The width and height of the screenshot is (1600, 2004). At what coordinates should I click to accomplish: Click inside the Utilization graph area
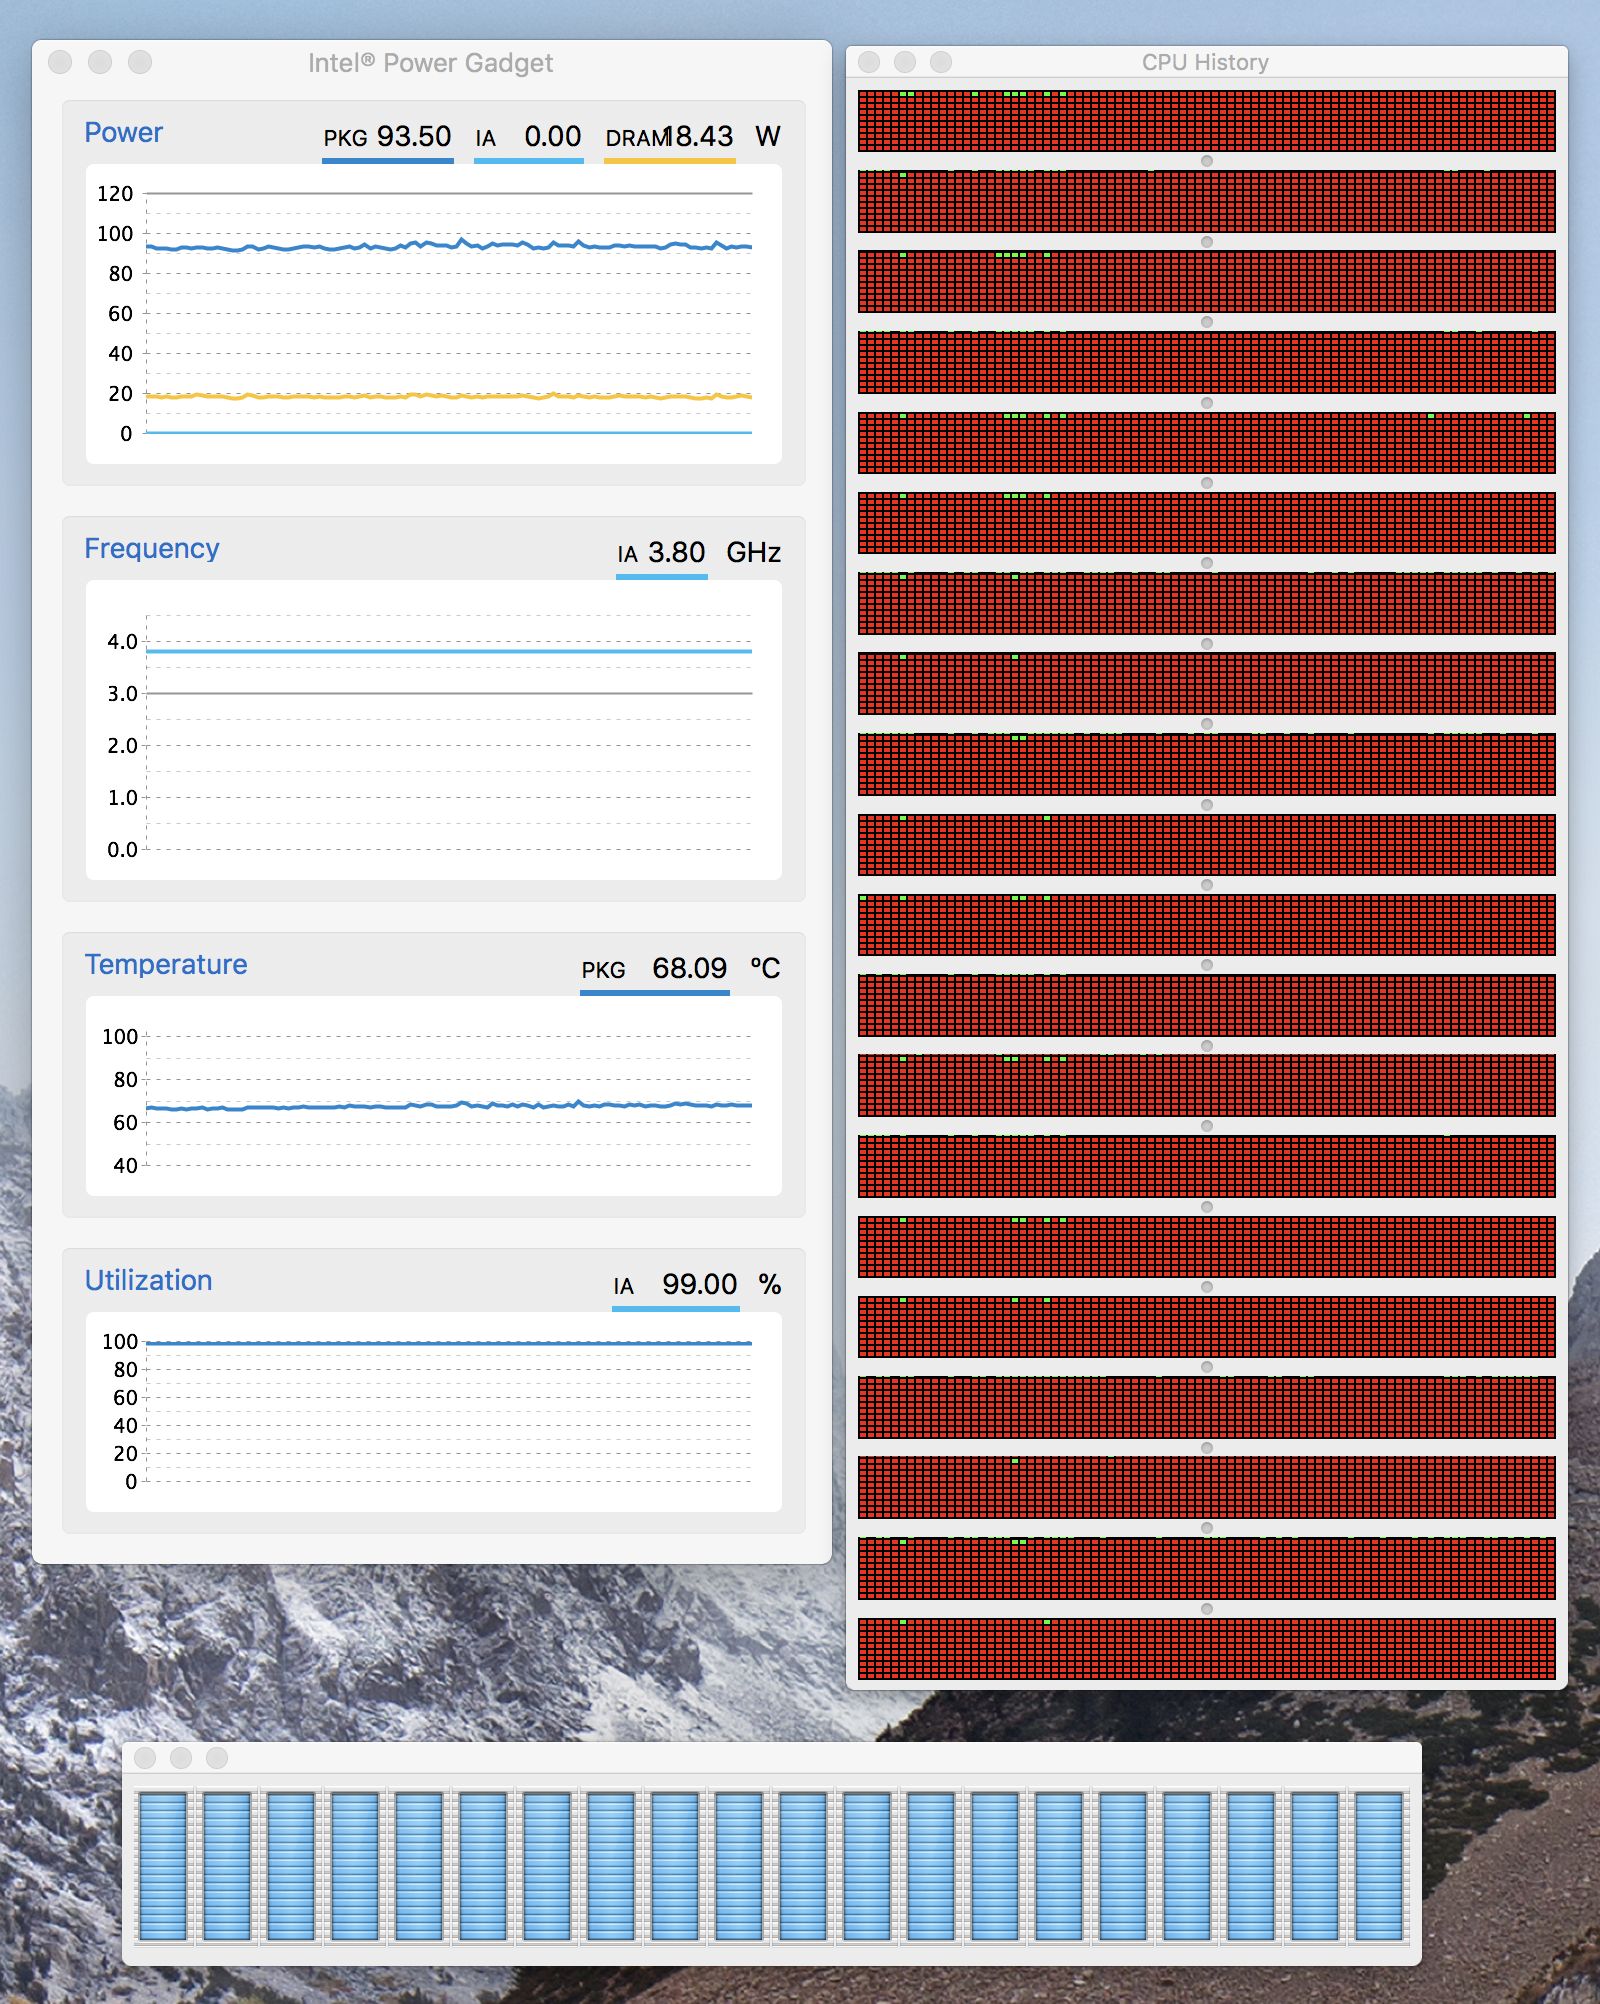434,1412
